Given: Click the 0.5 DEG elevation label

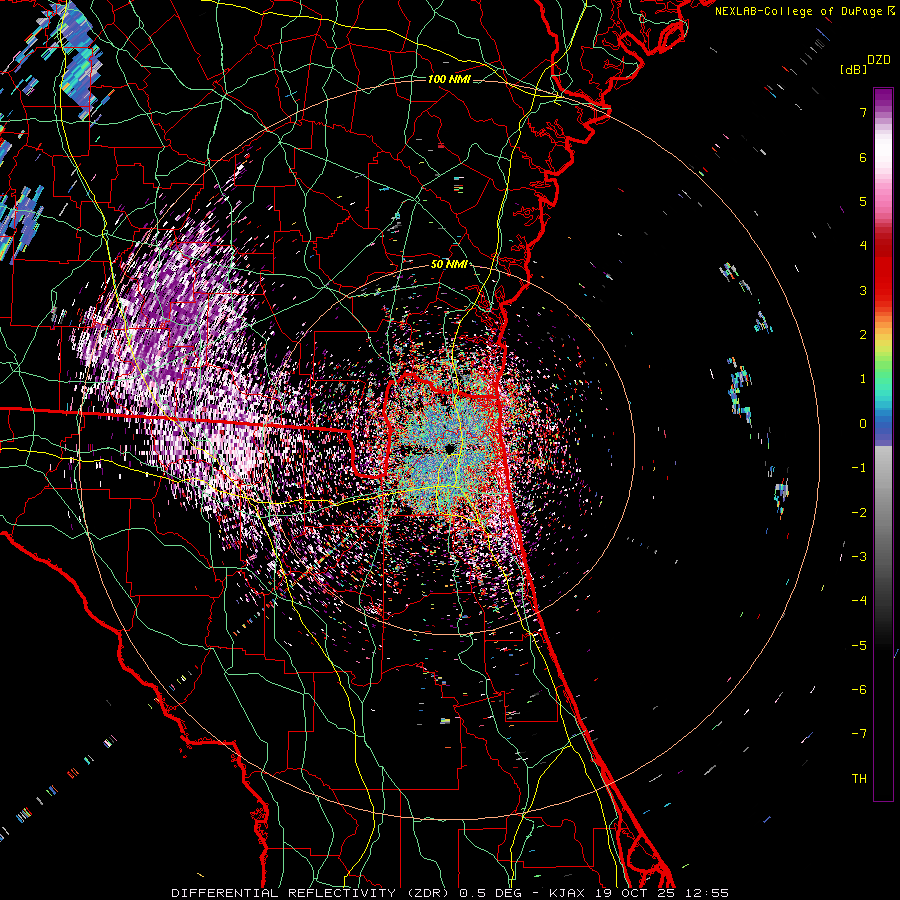Looking at the screenshot, I should pos(490,893).
